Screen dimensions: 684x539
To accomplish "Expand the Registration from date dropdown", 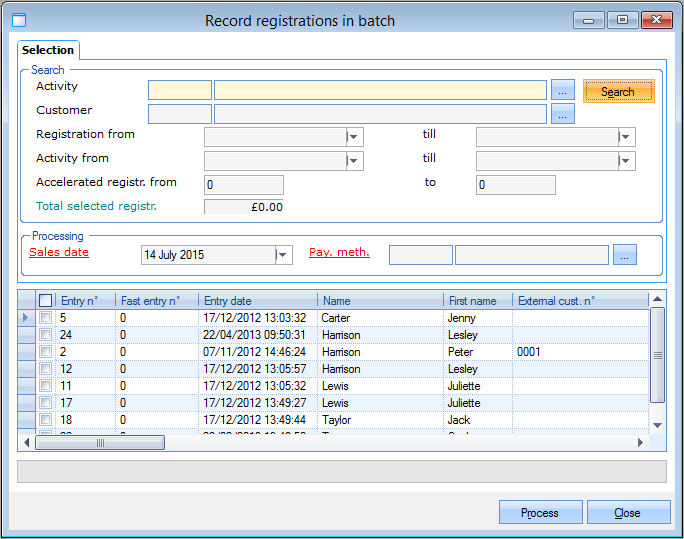I will [354, 137].
